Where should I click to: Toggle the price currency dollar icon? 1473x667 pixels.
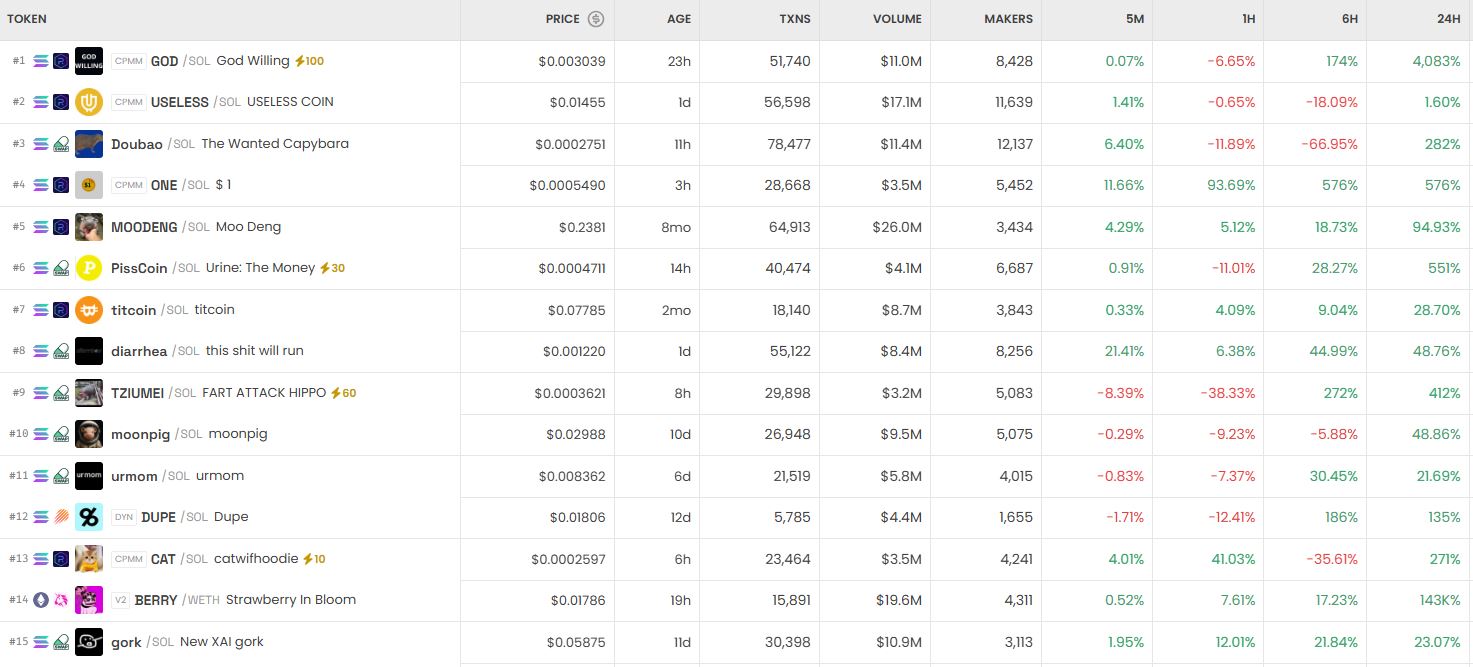[596, 19]
